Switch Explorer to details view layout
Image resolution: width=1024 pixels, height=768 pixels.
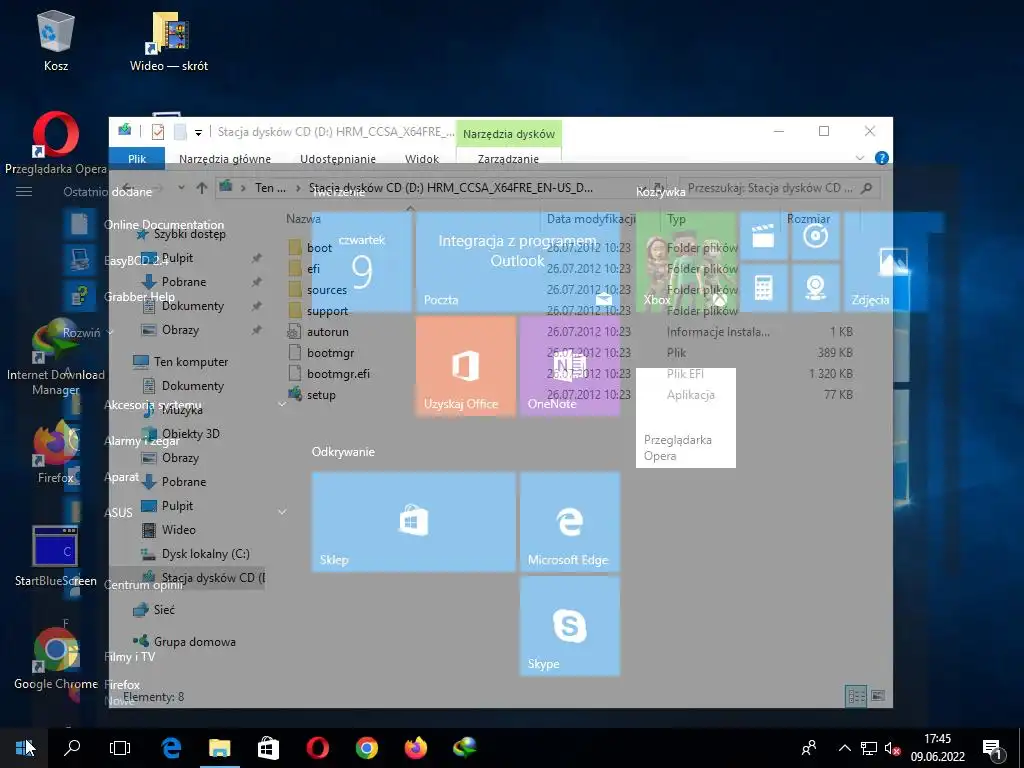[x=856, y=696]
